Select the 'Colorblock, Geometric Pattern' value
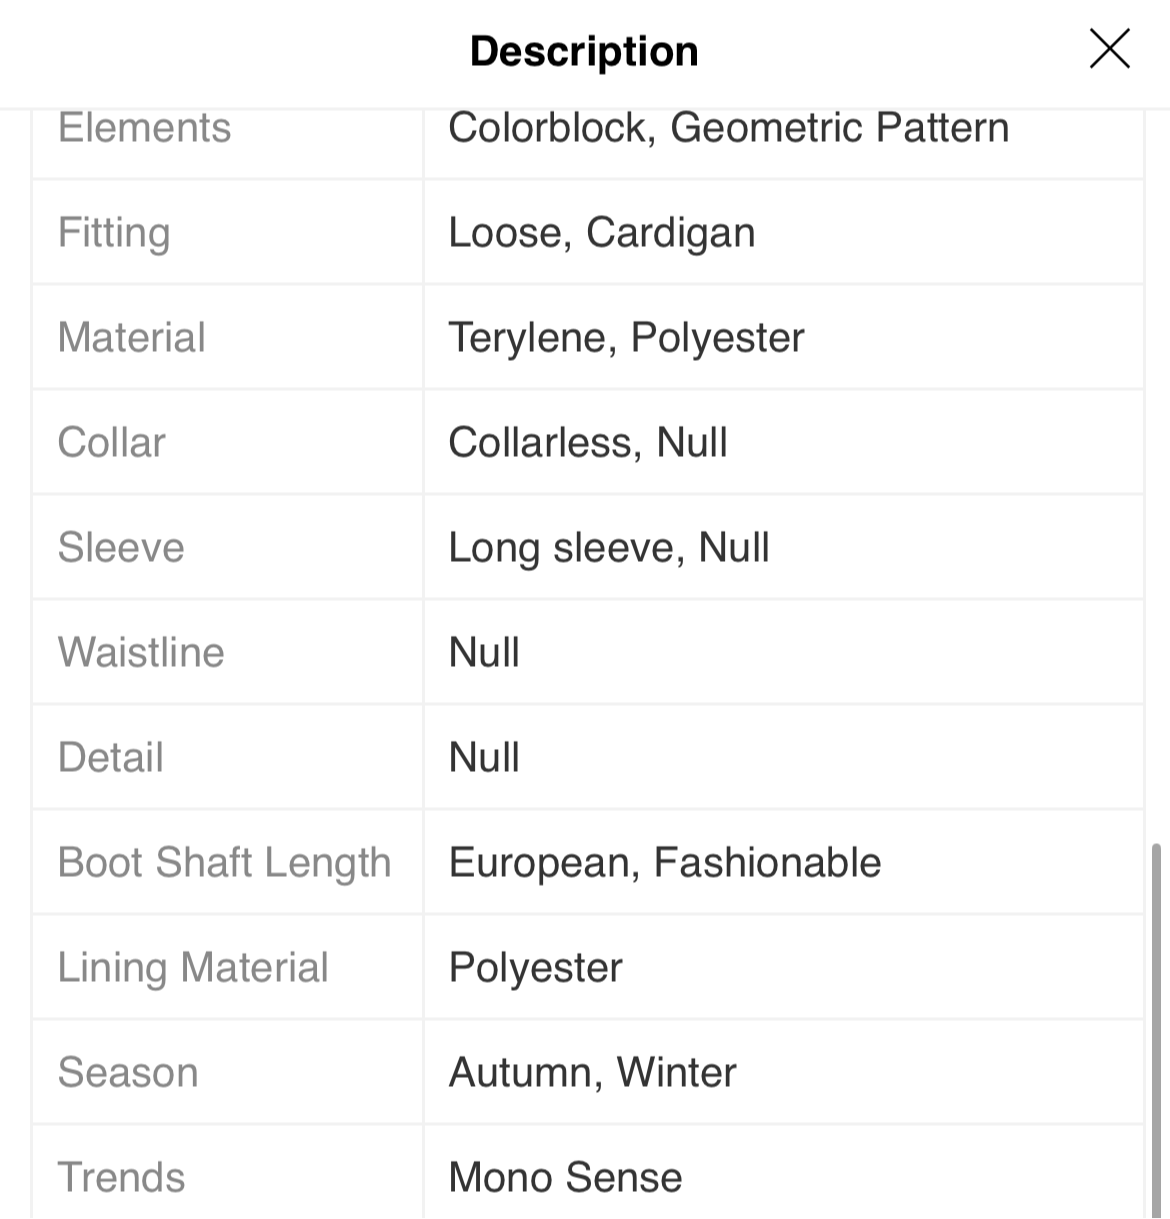Screen dimensions: 1170x1219 click(x=728, y=127)
